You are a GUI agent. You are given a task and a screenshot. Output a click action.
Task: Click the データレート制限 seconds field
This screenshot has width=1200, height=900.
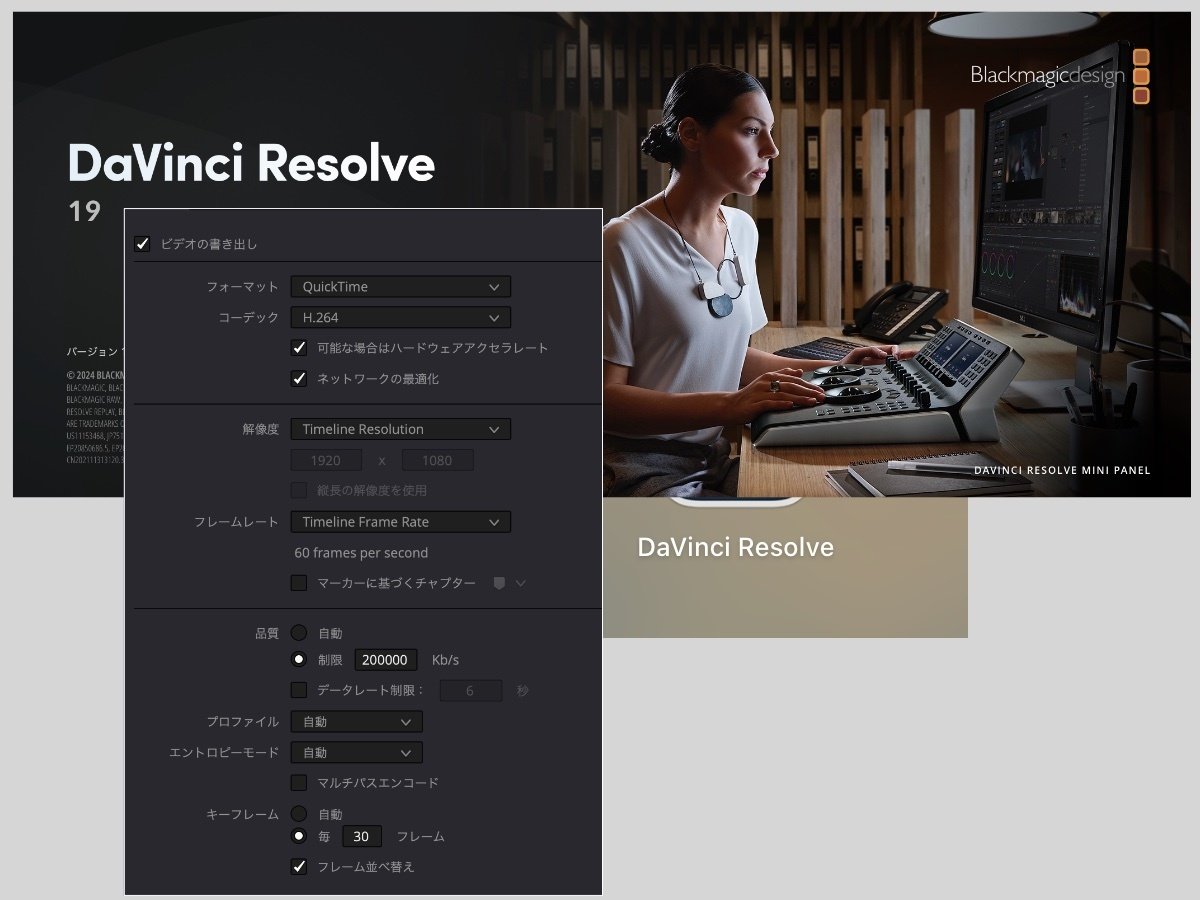(x=470, y=691)
